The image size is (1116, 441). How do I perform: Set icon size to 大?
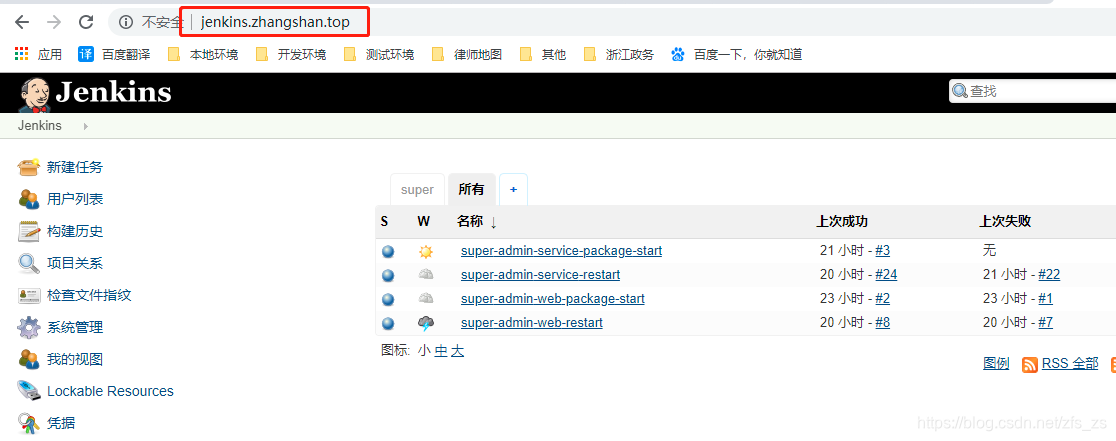[x=457, y=351]
